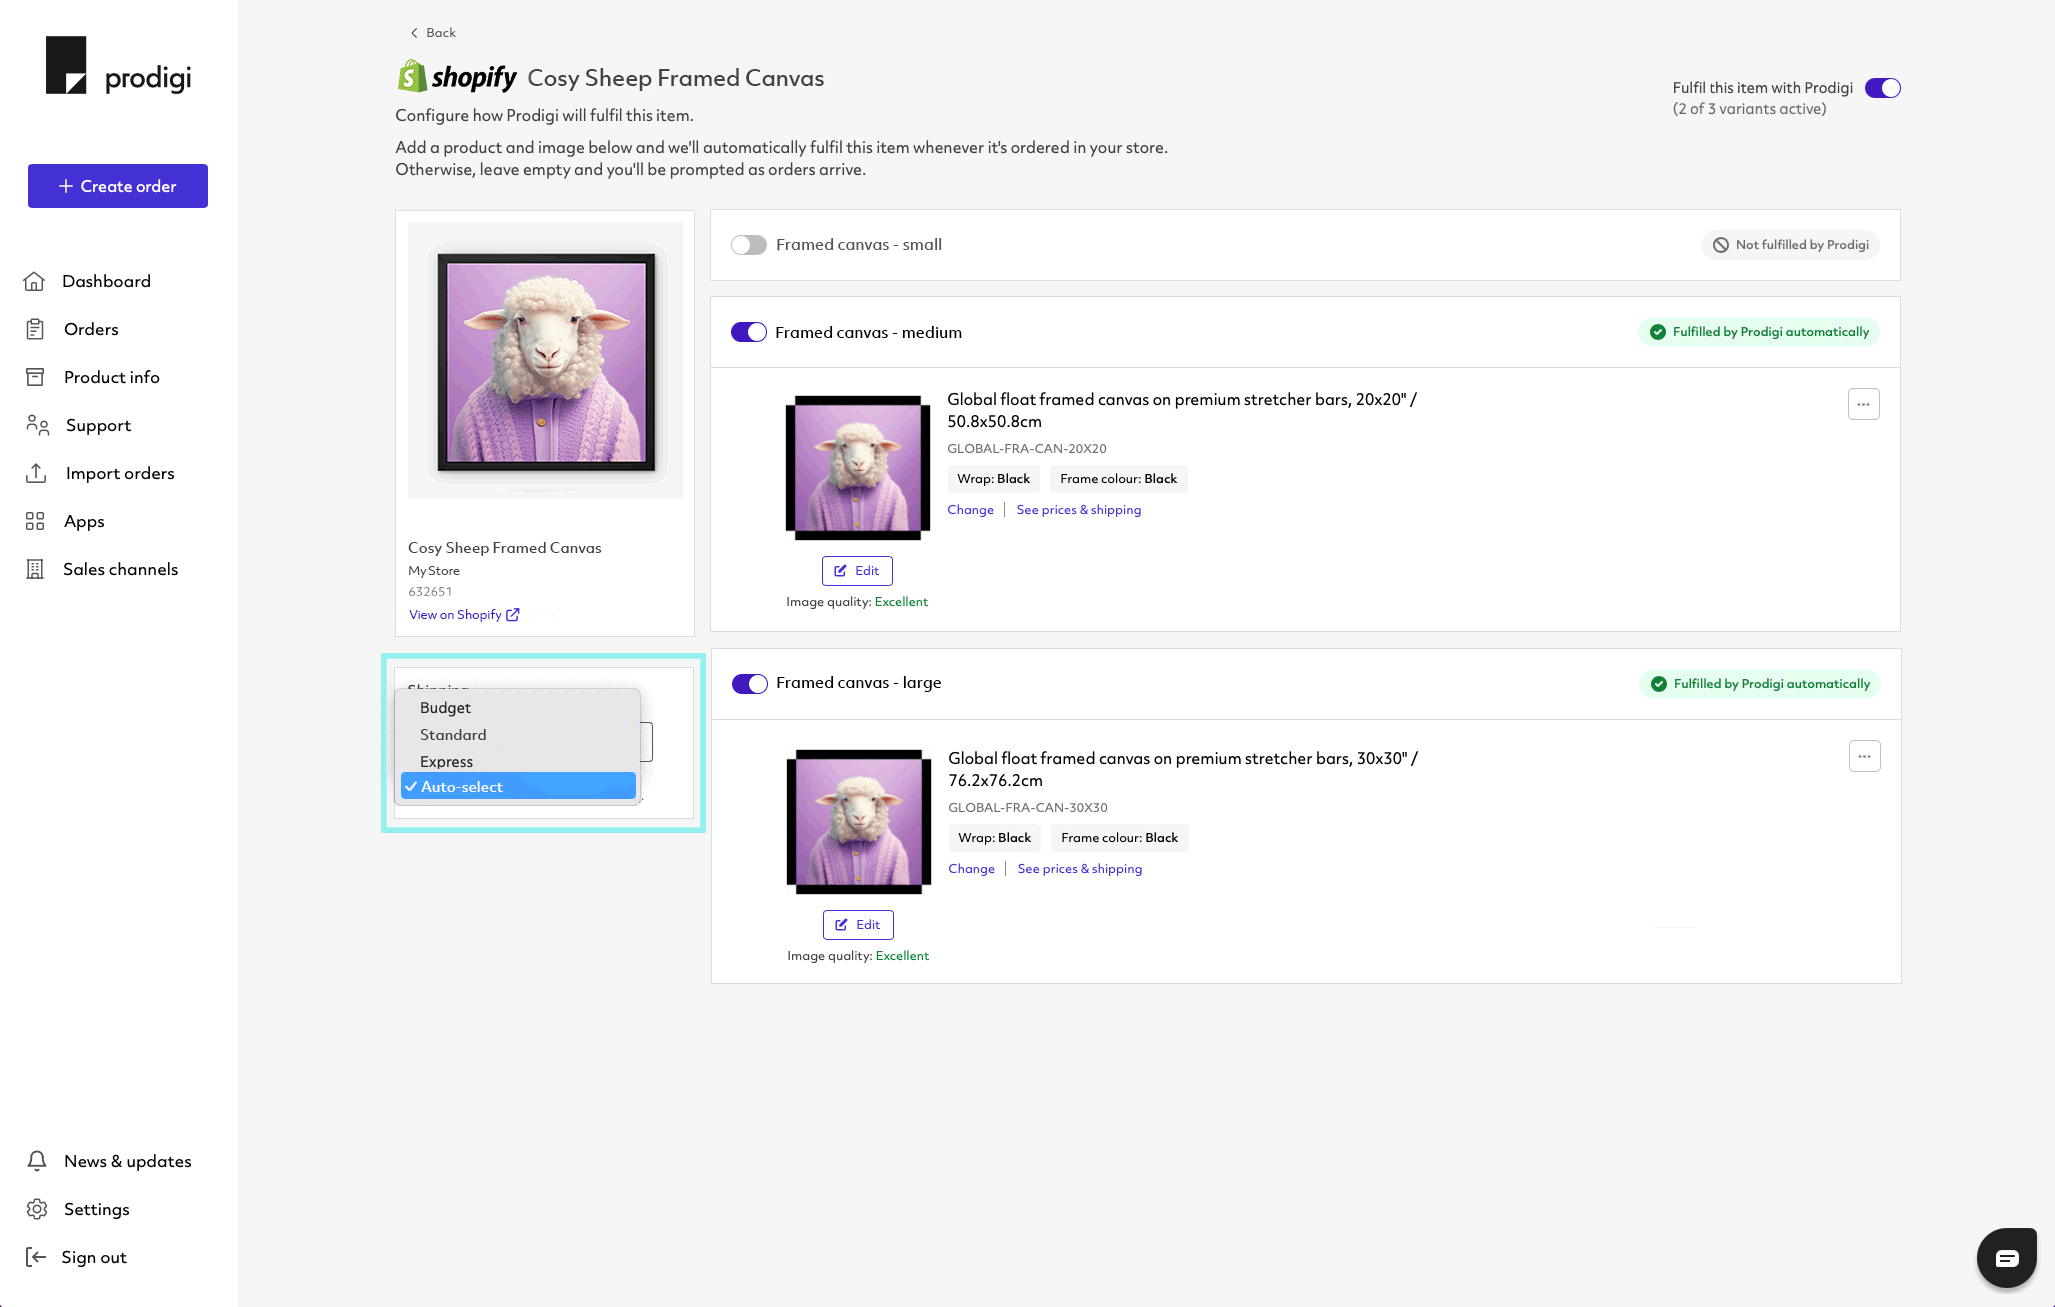Click the Sales channels sidebar icon
2055x1307 pixels.
[x=34, y=569]
